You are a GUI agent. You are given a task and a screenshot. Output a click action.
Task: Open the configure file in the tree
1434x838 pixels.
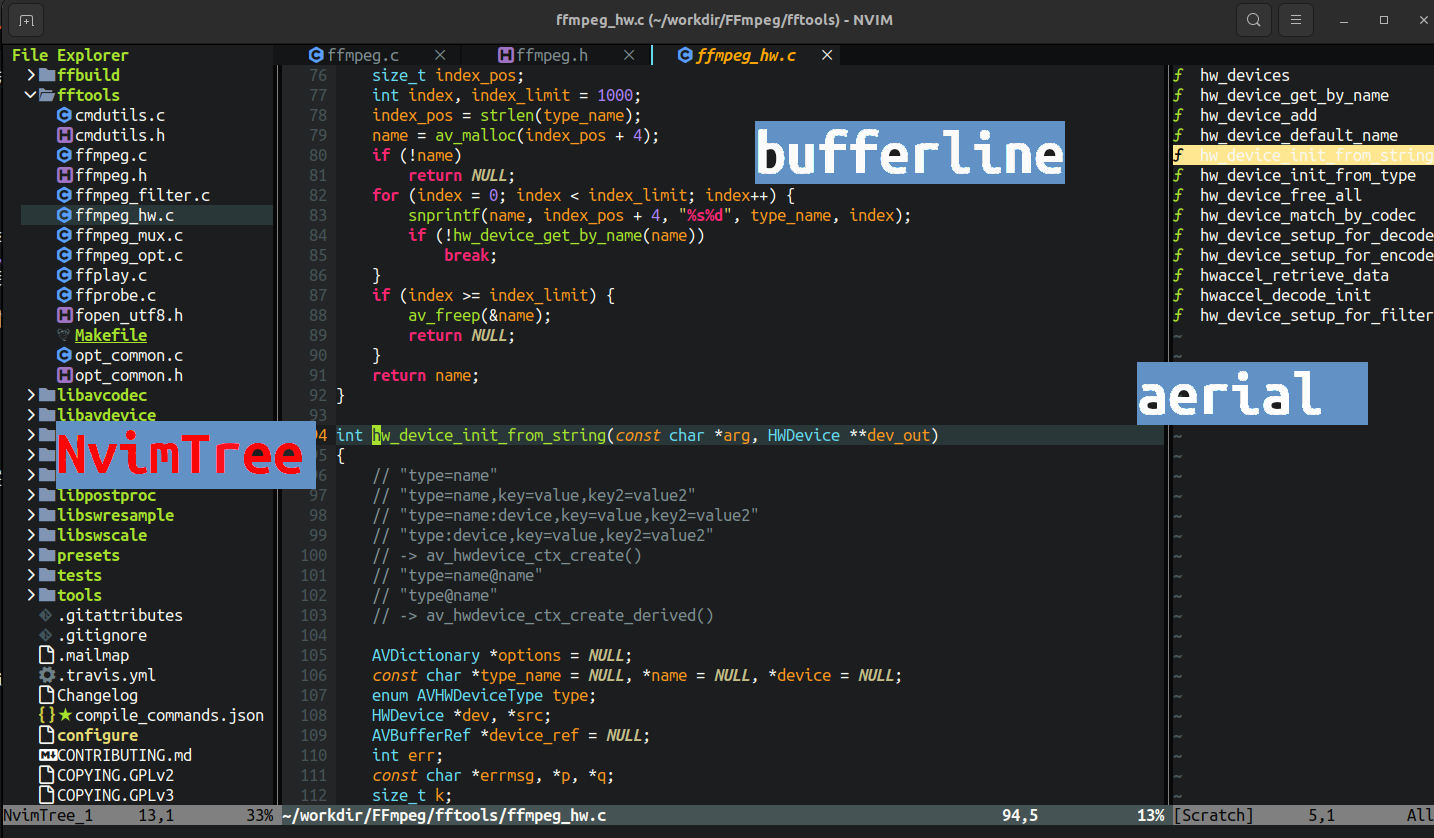click(97, 735)
